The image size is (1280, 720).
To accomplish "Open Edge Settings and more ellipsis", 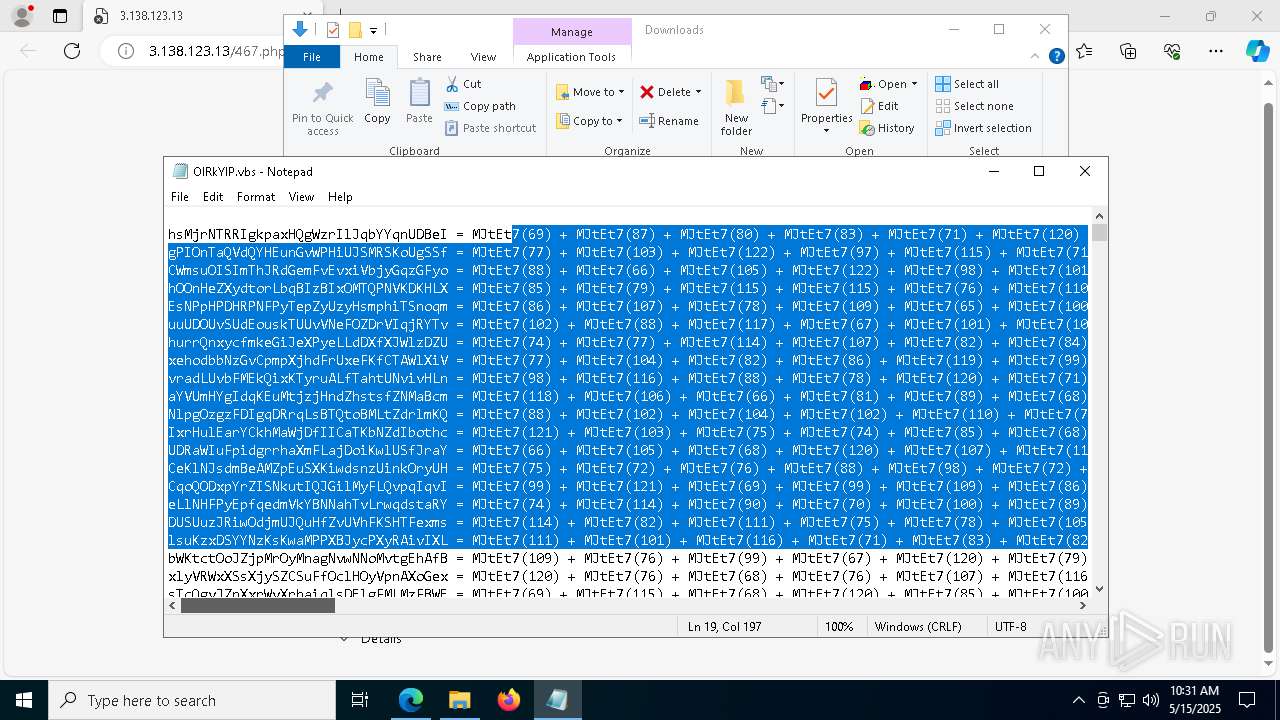I will click(1216, 51).
